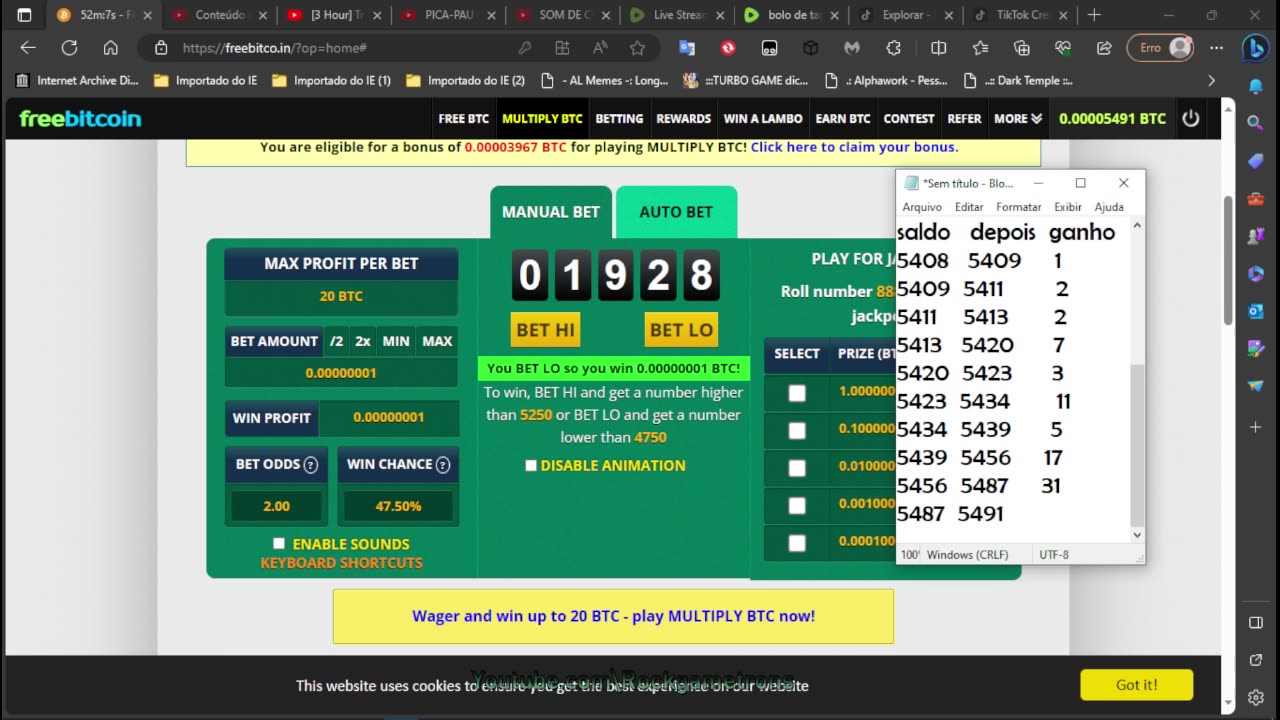
Task: Open the tab actions menu icon
Action: (x=25, y=15)
